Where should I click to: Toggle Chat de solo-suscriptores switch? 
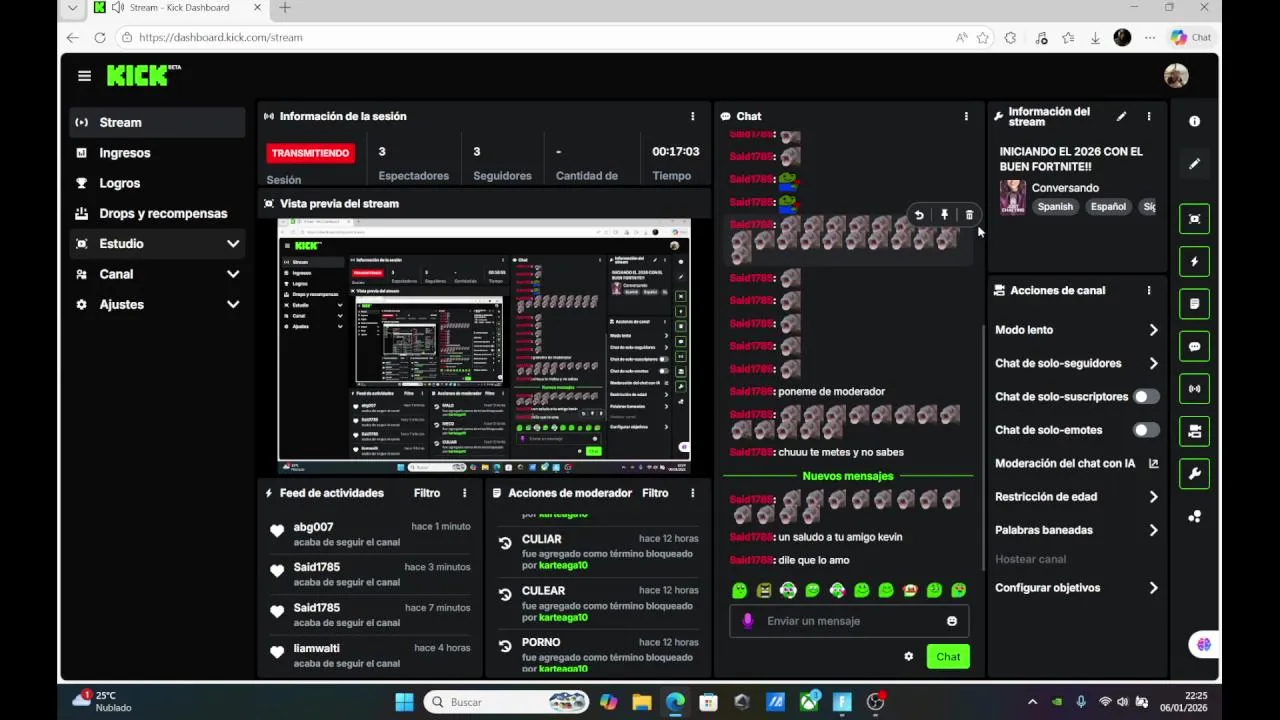coord(1146,397)
